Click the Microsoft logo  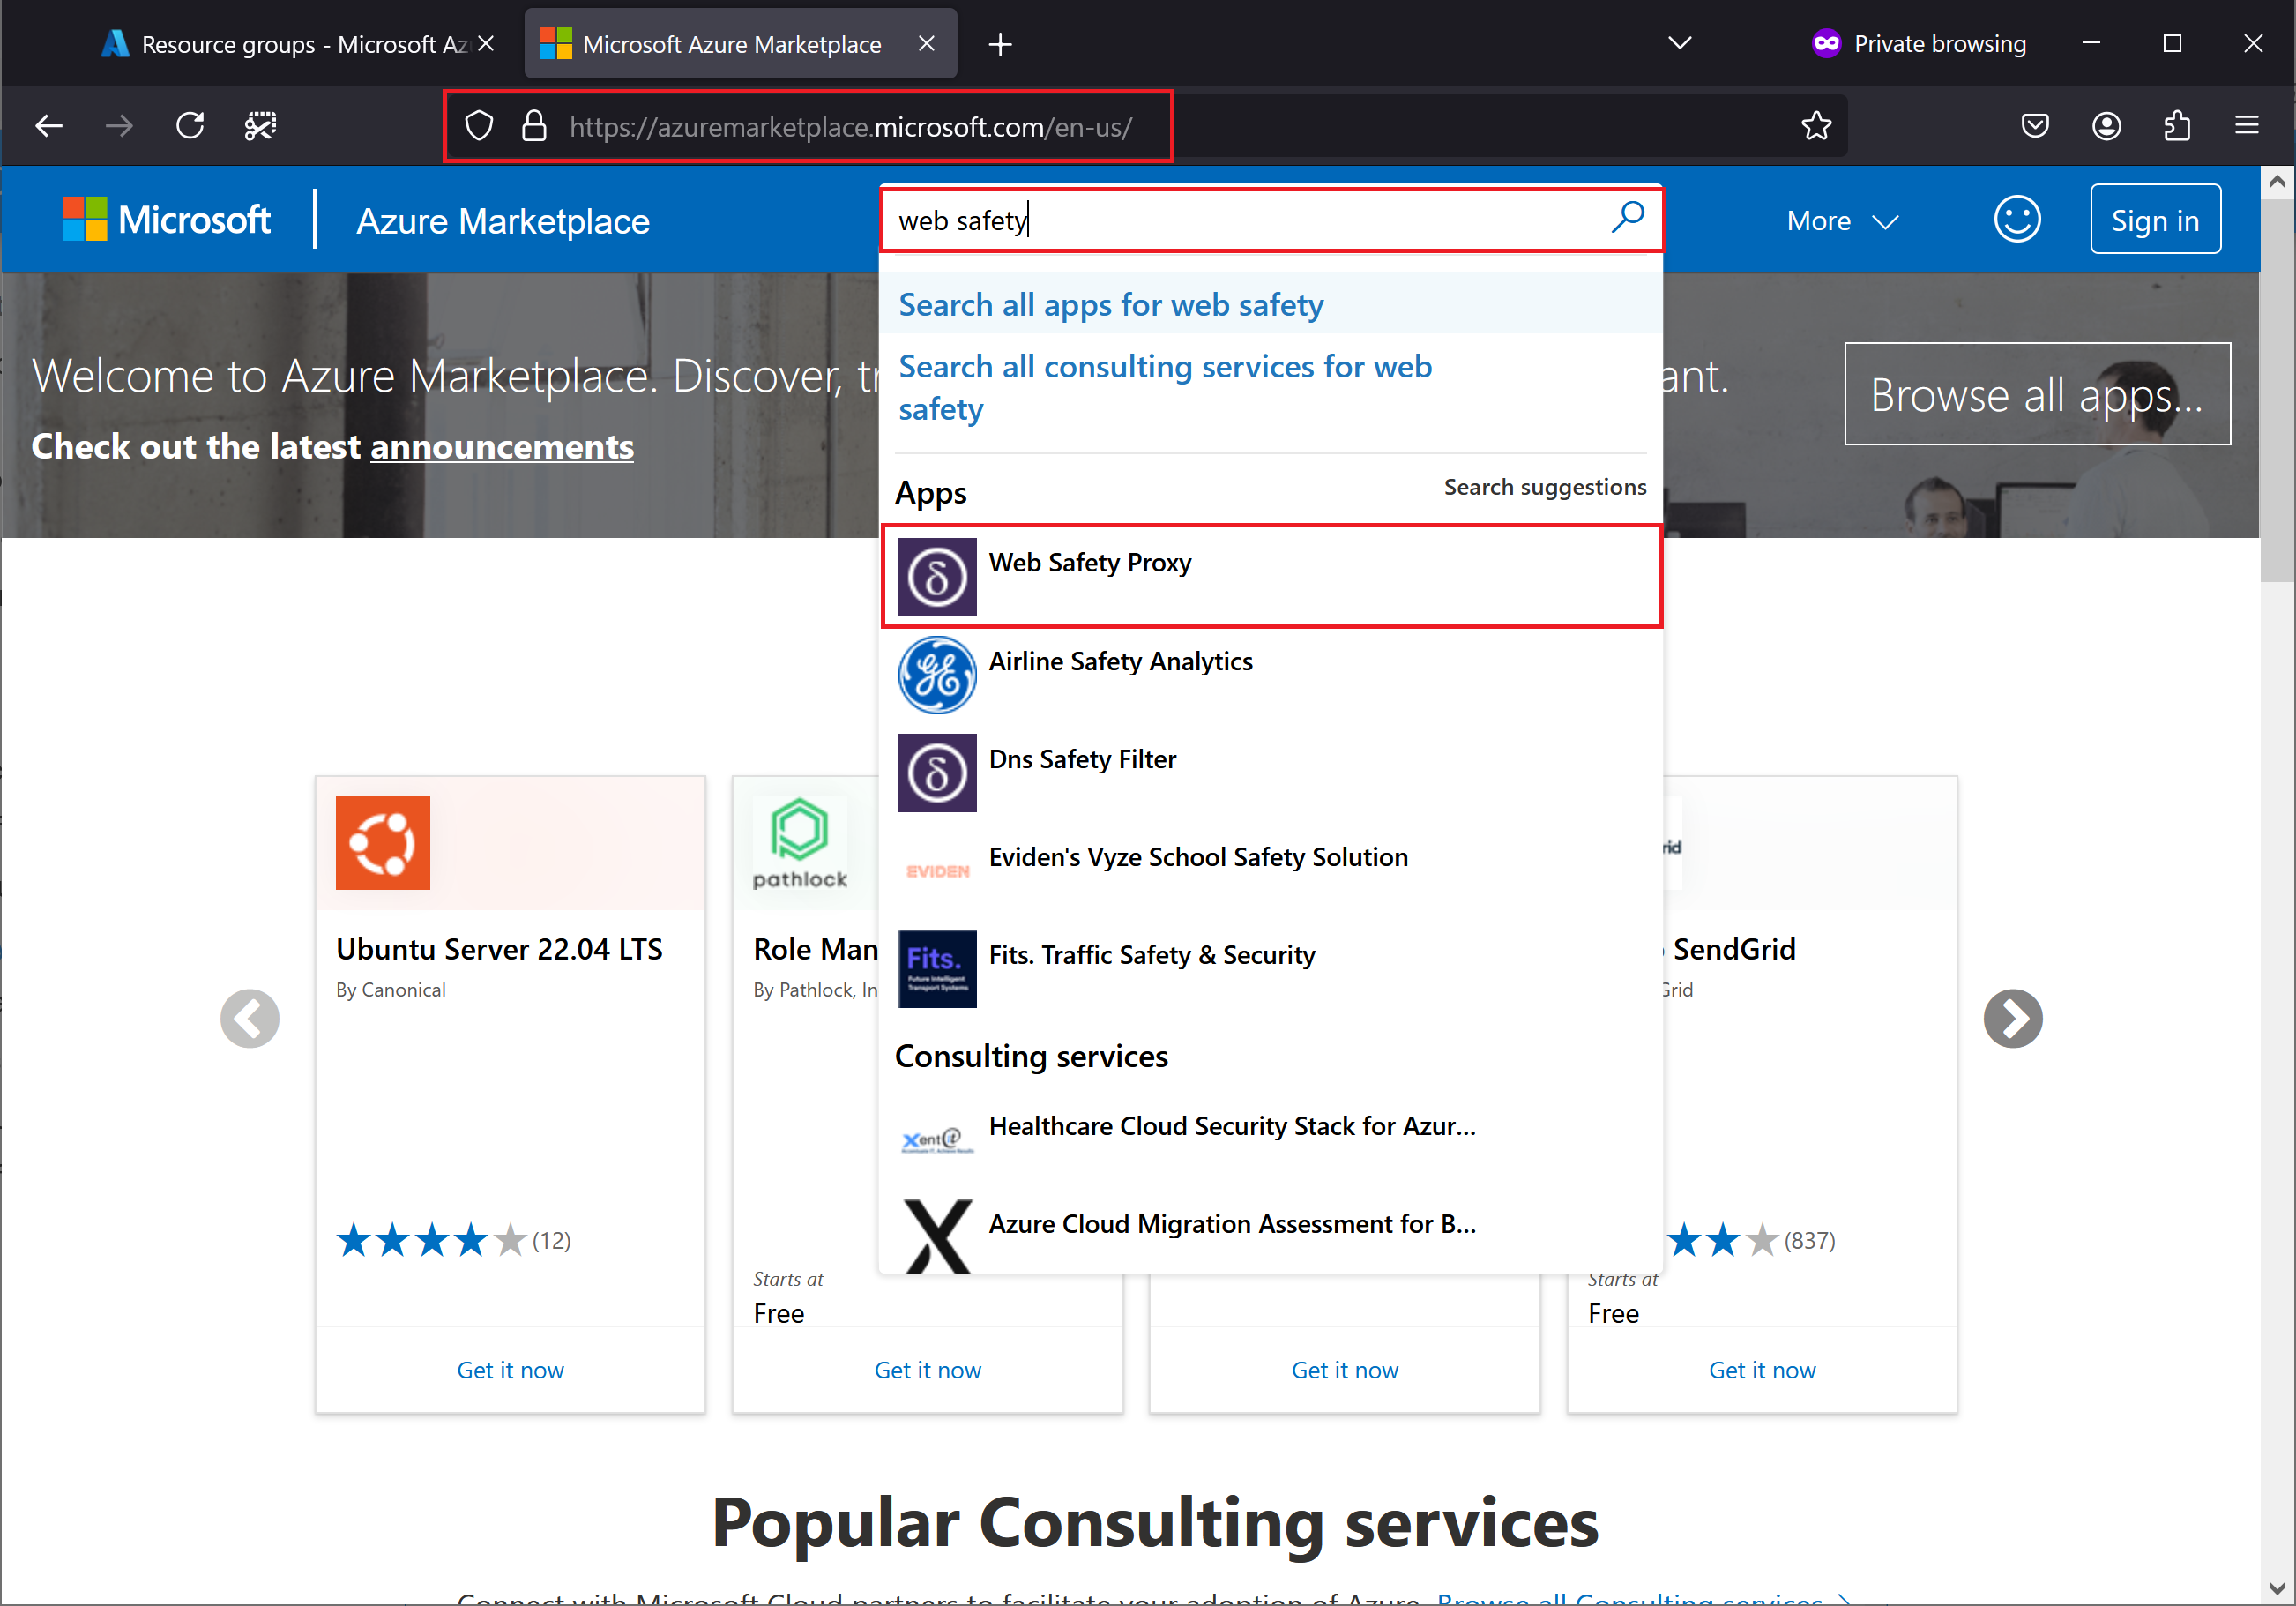166,219
